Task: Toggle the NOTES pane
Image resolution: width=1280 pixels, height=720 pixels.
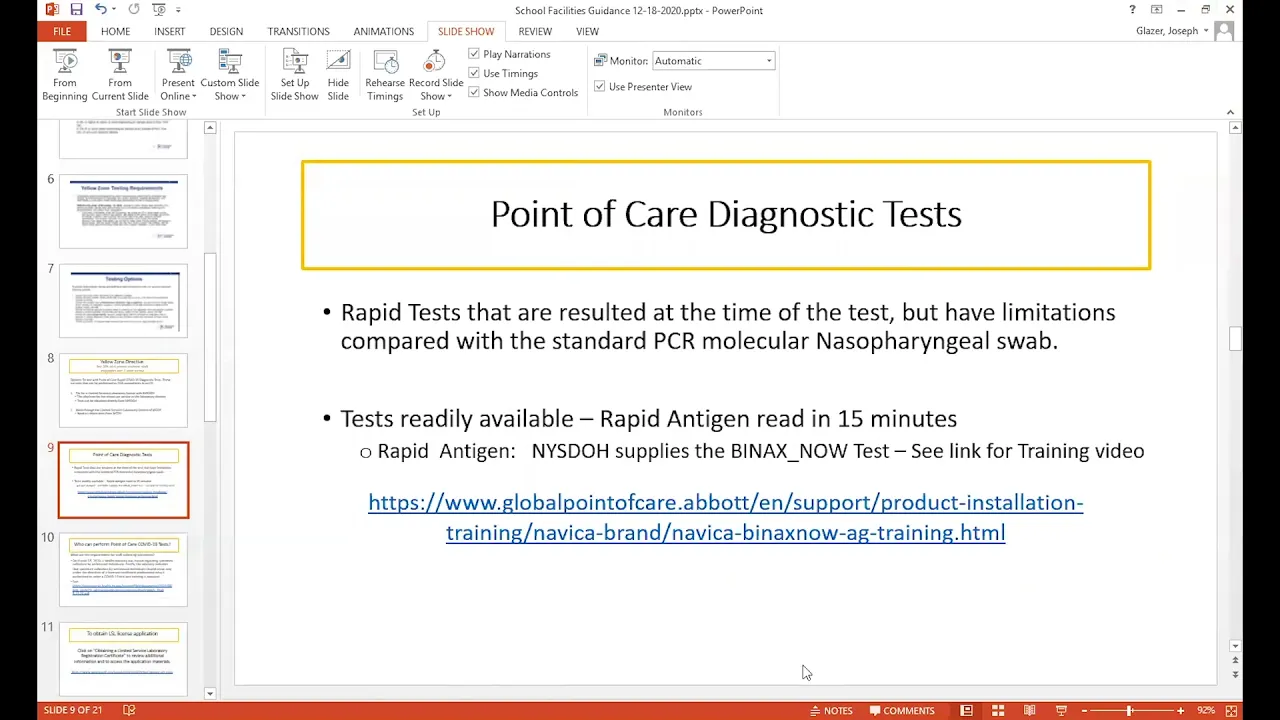Action: point(831,711)
